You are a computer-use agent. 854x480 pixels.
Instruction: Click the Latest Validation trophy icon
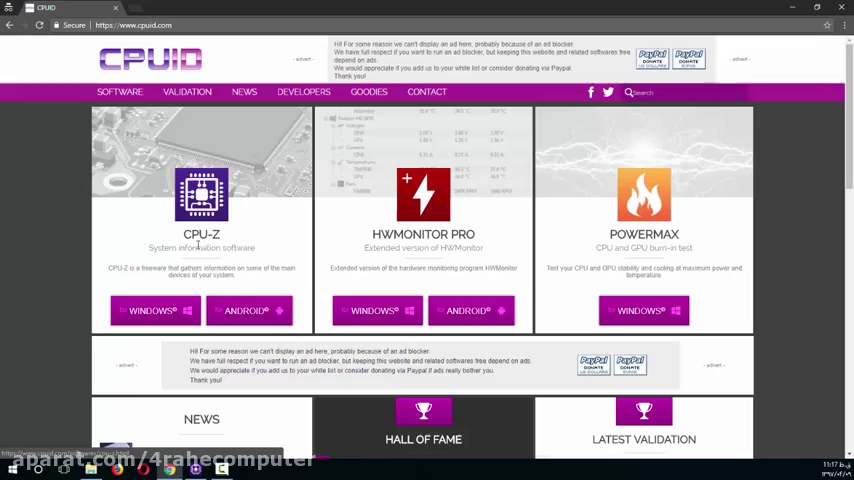click(x=644, y=411)
